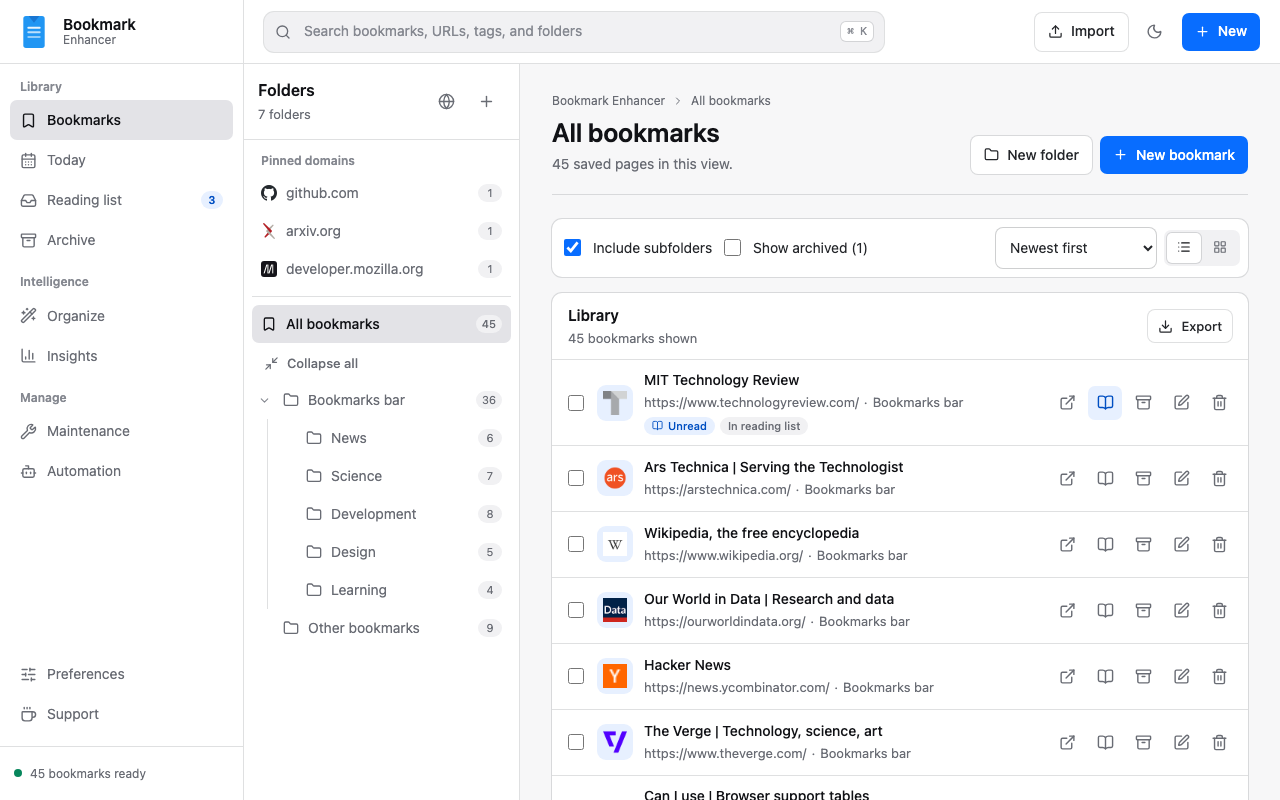Export the library
The width and height of the screenshot is (1280, 800).
tap(1190, 326)
